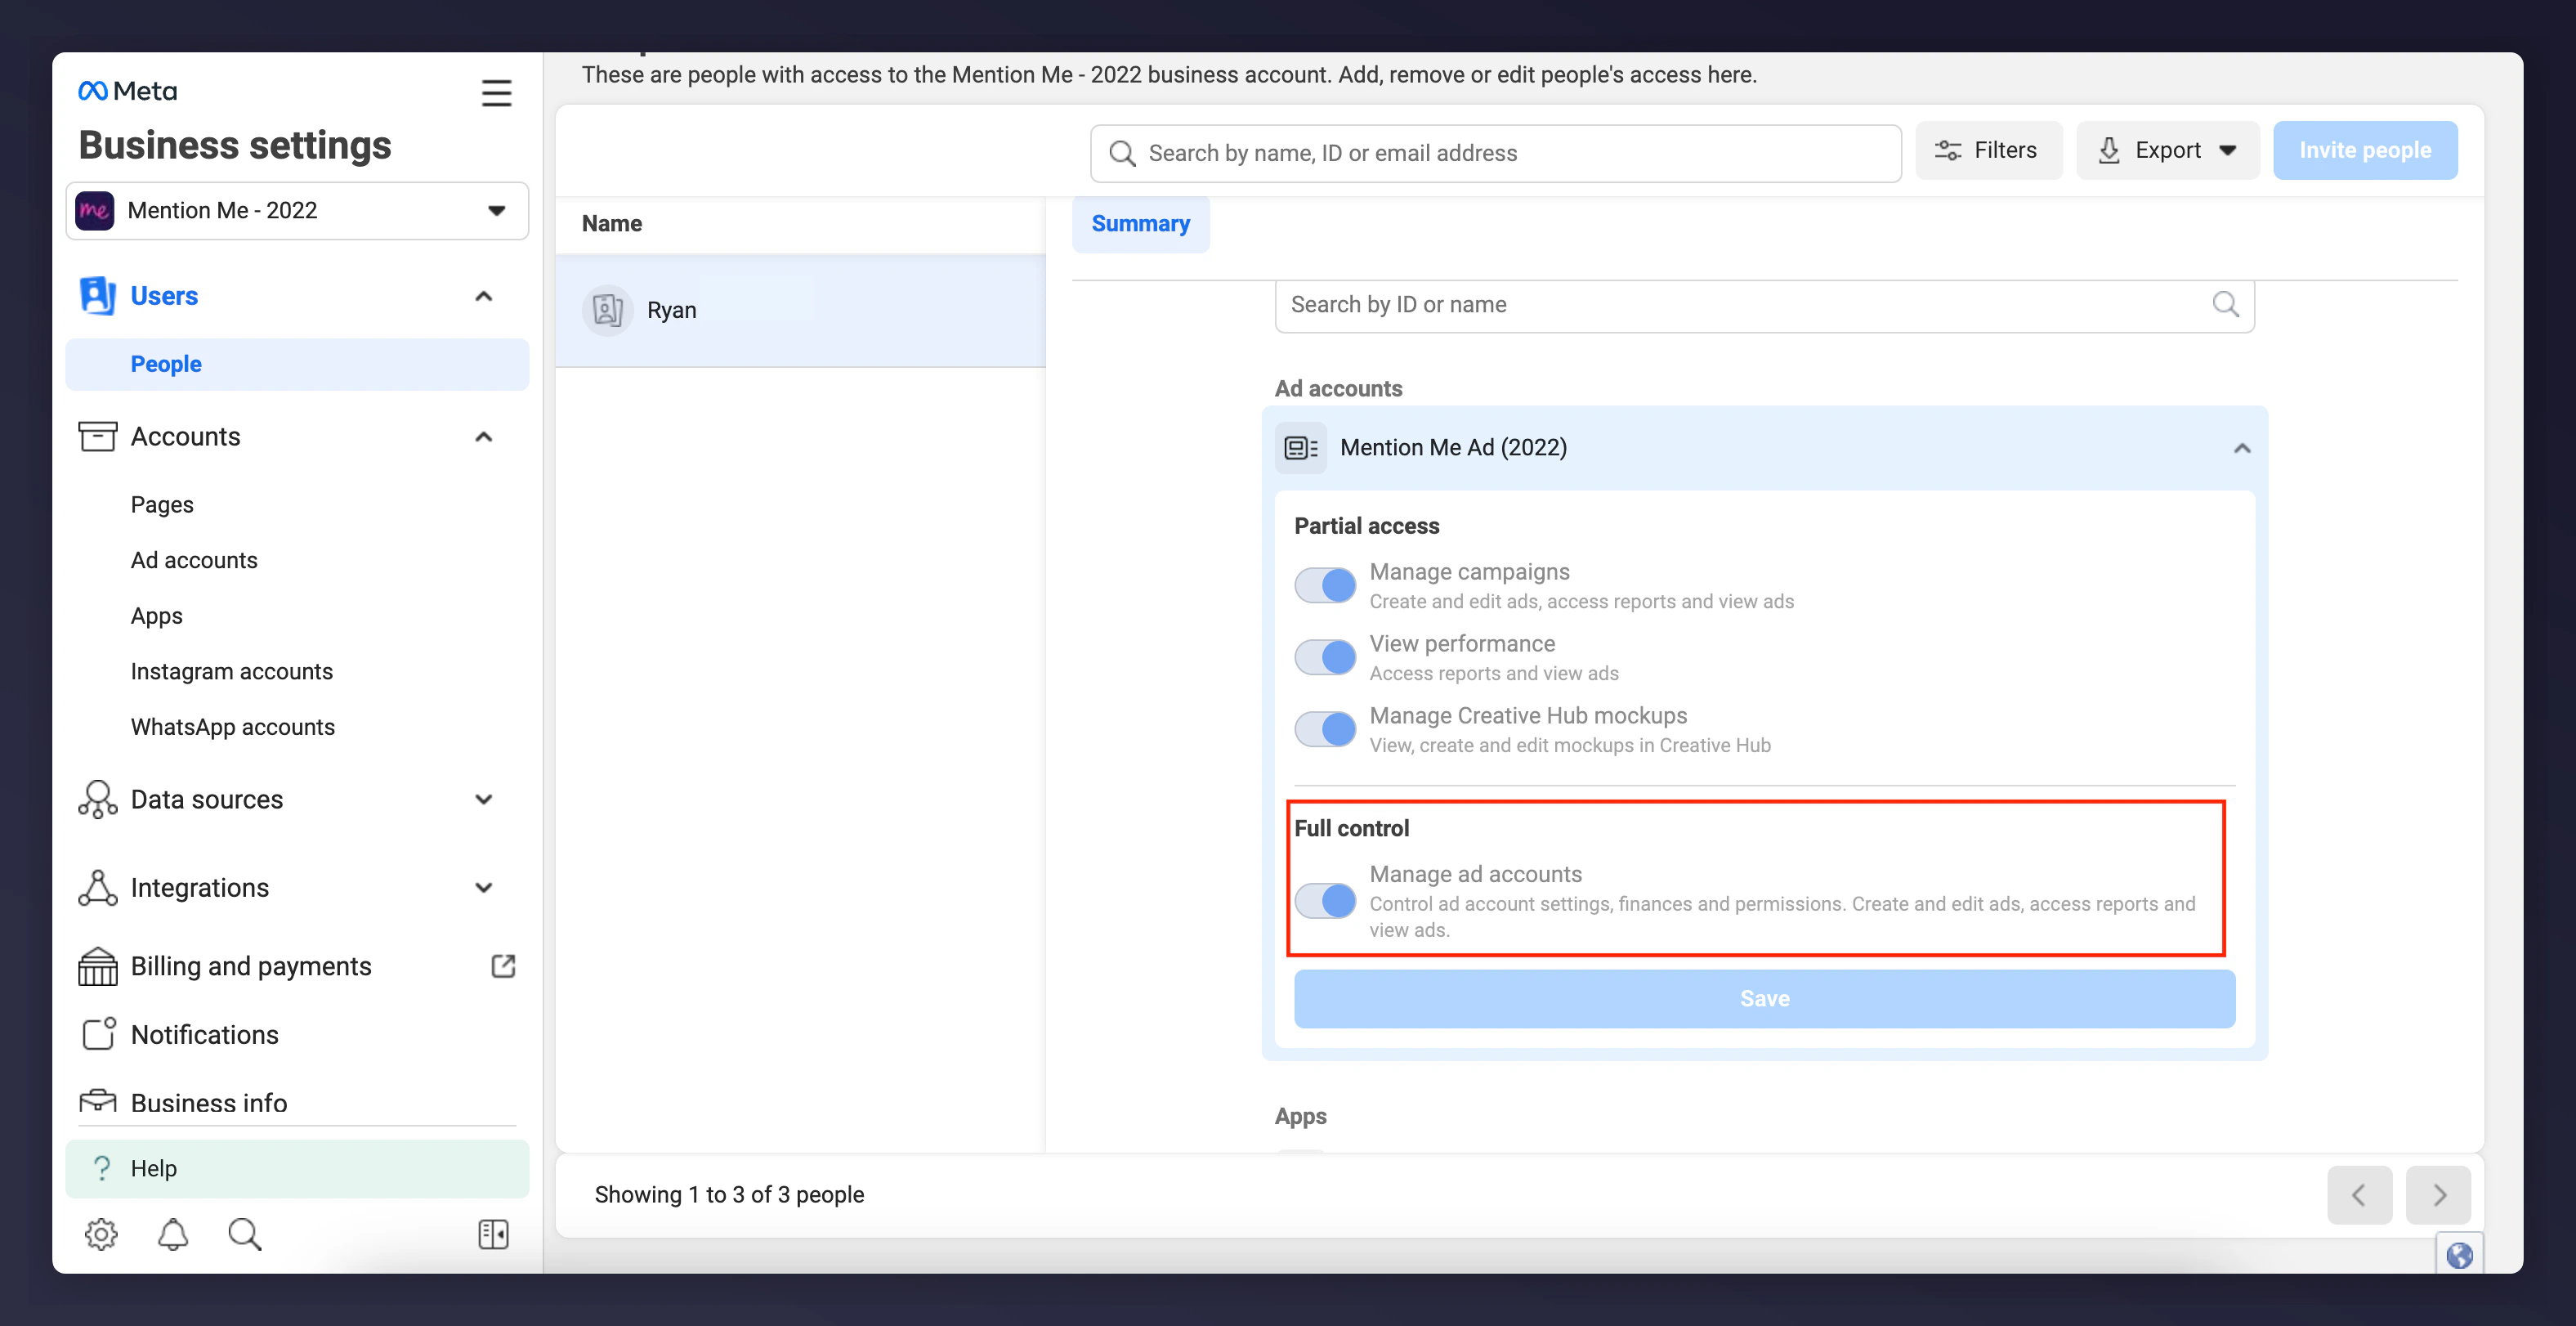The width and height of the screenshot is (2576, 1326).
Task: Toggle Manage campaigns permission
Action: [1325, 585]
